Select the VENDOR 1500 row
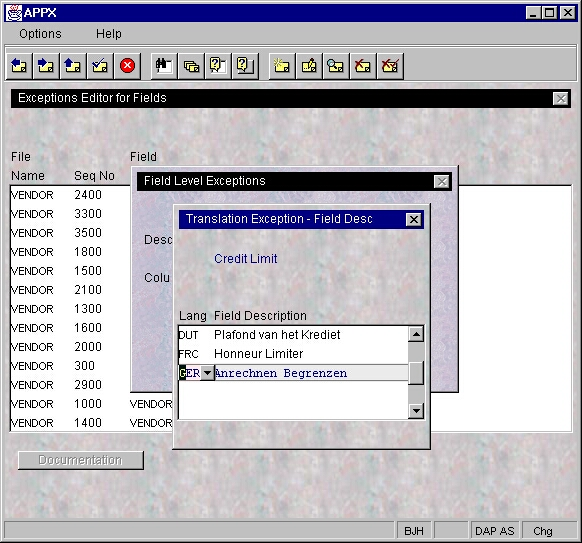582x543 pixels. pos(71,271)
